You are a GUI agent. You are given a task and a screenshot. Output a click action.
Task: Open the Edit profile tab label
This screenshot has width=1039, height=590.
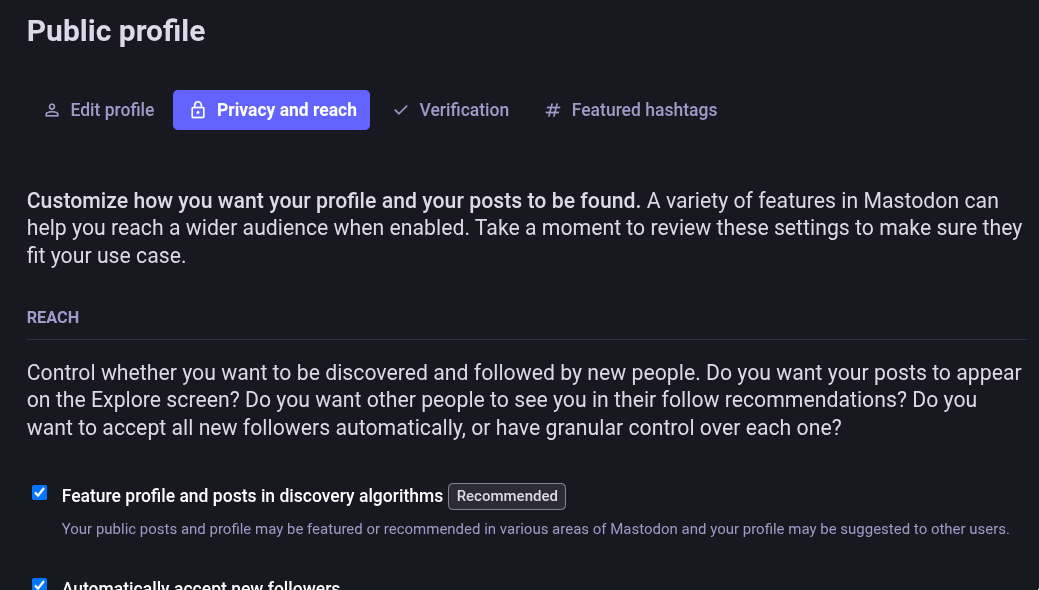point(112,110)
